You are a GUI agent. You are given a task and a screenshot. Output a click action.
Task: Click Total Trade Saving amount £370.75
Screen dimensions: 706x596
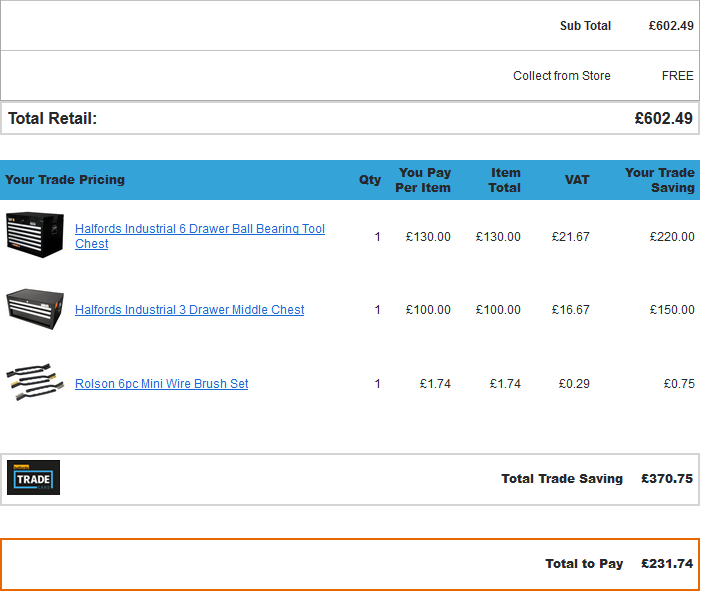coord(667,479)
